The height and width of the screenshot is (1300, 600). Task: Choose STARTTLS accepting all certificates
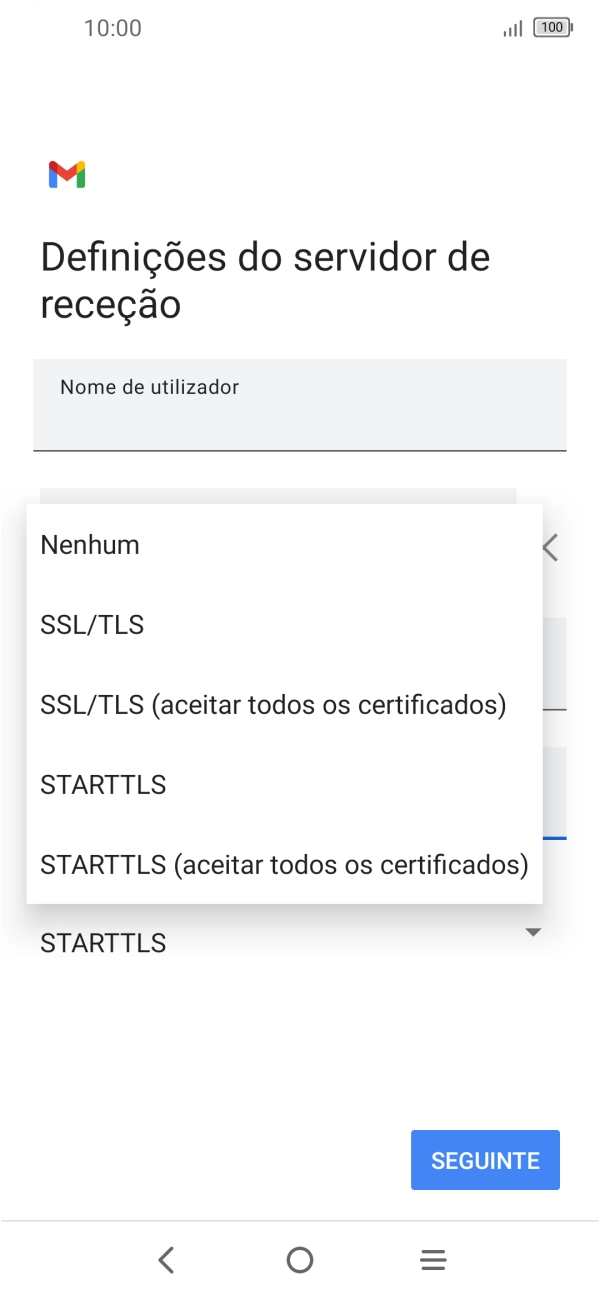[283, 864]
